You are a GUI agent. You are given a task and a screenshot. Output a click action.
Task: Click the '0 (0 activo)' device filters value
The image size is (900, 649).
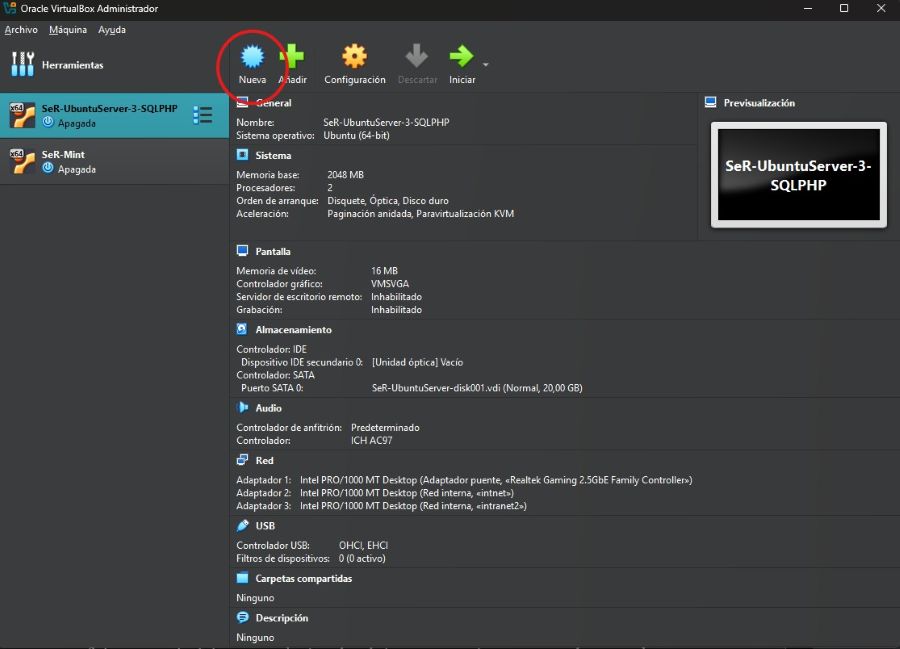[362, 559]
